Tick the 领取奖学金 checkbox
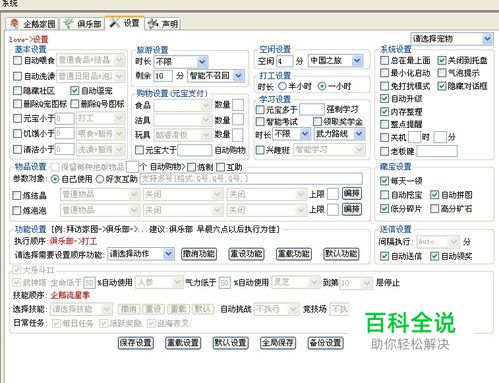The height and width of the screenshot is (383, 499). pyautogui.click(x=317, y=122)
